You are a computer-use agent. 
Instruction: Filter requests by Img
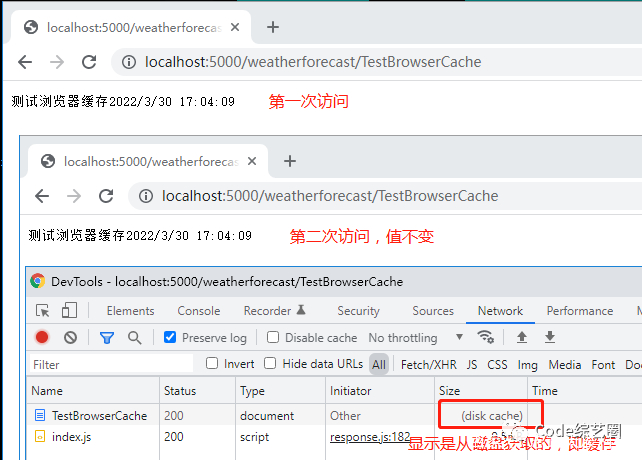coord(527,365)
